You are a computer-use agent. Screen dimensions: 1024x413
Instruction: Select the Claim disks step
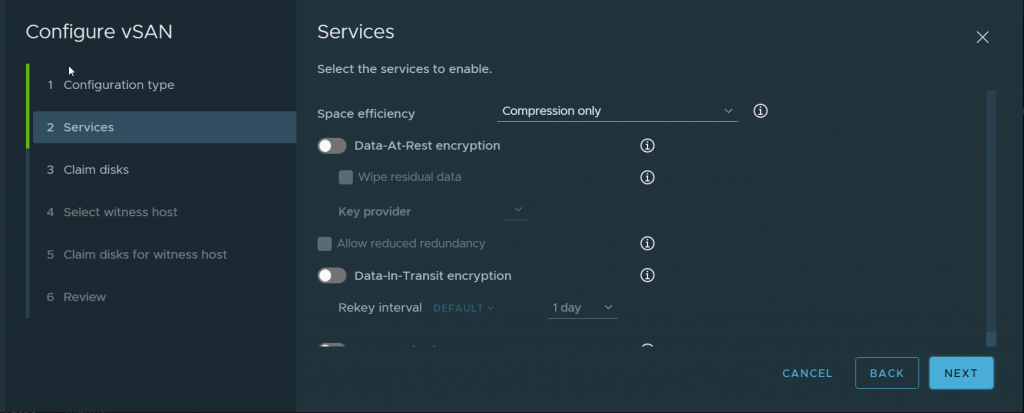coord(95,170)
